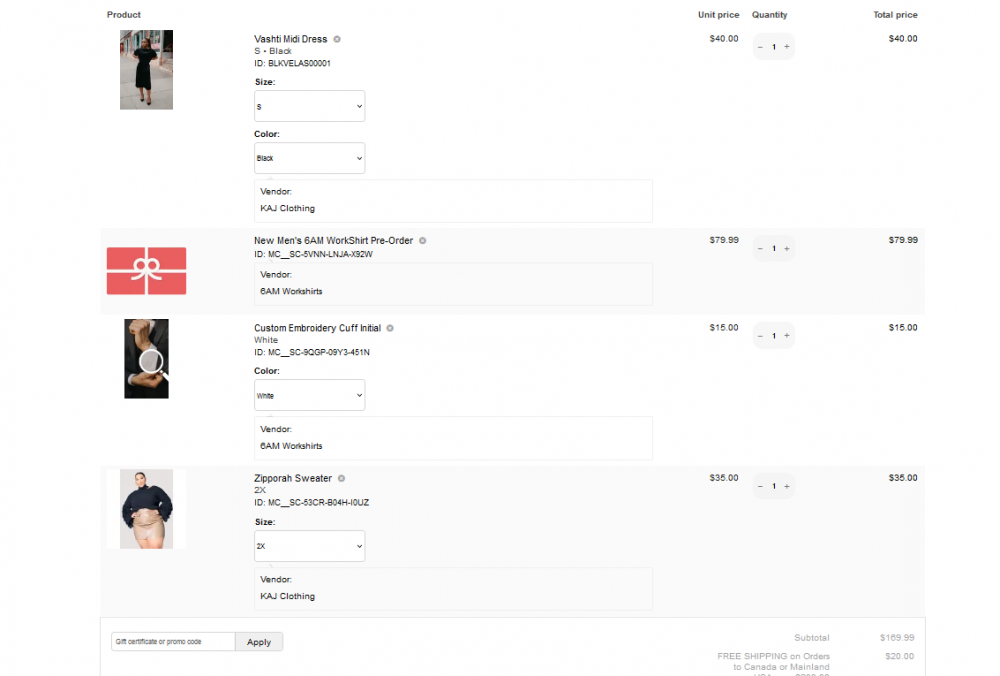1000x676 pixels.
Task: Increase quantity of Vashti Midi Dress
Action: (788, 46)
